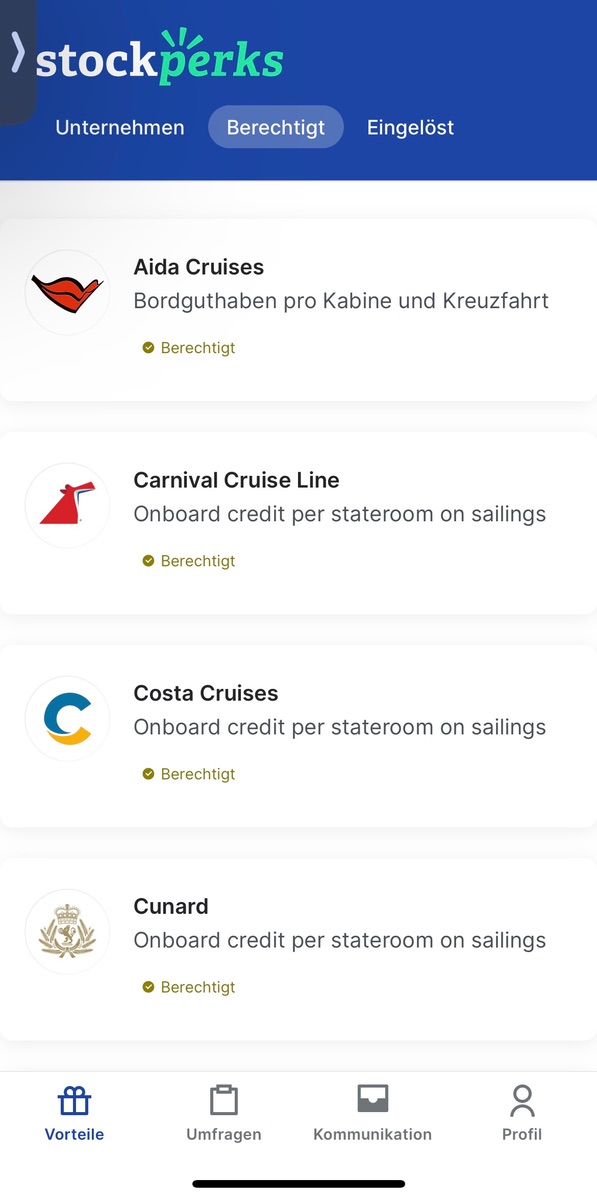Open the Vorteile gift icon
The image size is (597, 1200).
coord(74,1101)
